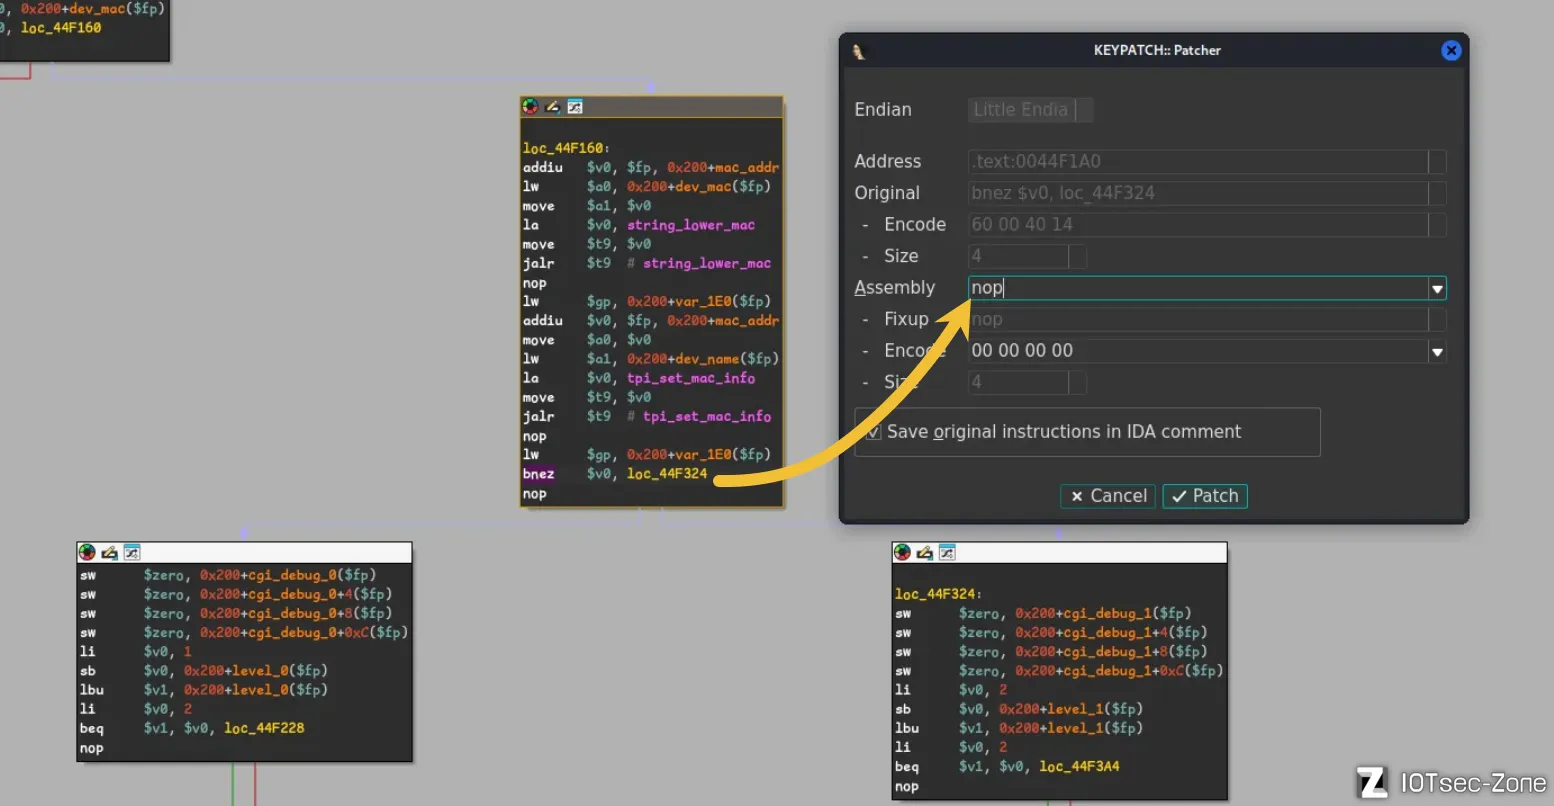Click sw $zero, 0x200+cgi_debug_0+0xC($fp) line

coord(244,633)
